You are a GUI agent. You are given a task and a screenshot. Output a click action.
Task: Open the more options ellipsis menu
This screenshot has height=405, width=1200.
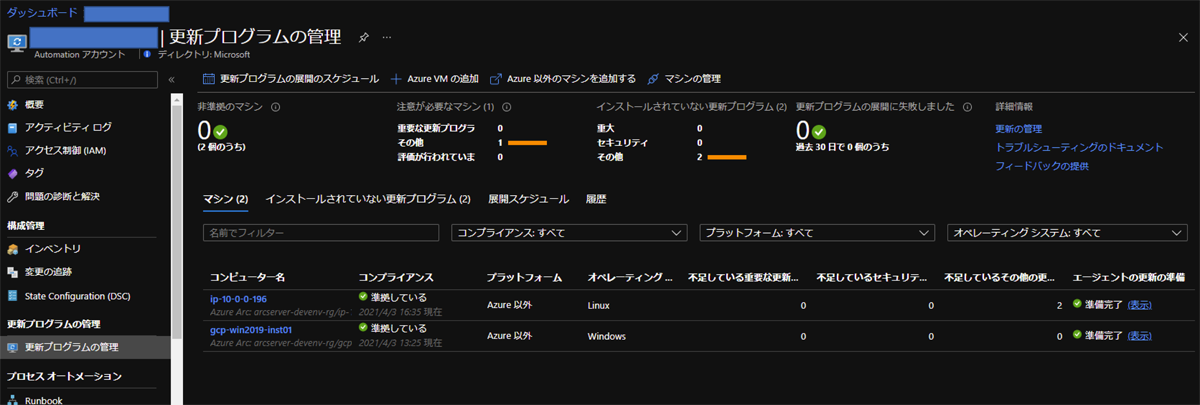click(386, 37)
